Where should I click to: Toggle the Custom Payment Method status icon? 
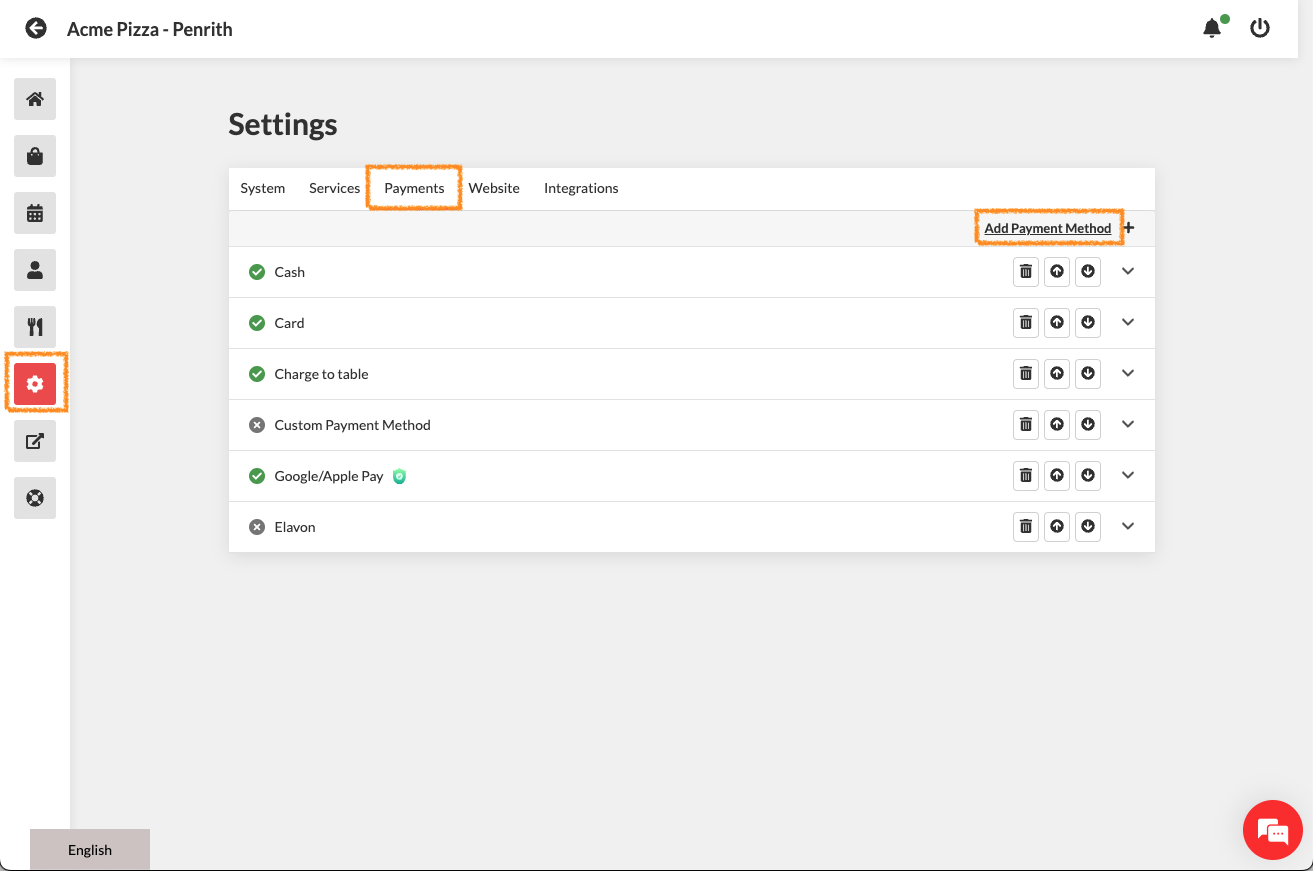pos(257,425)
